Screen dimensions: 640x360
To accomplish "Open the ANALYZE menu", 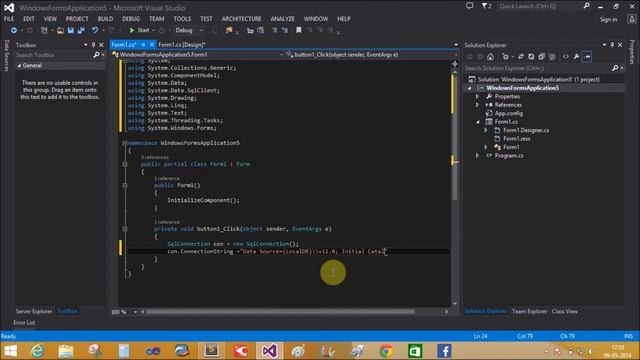I will click(x=282, y=19).
